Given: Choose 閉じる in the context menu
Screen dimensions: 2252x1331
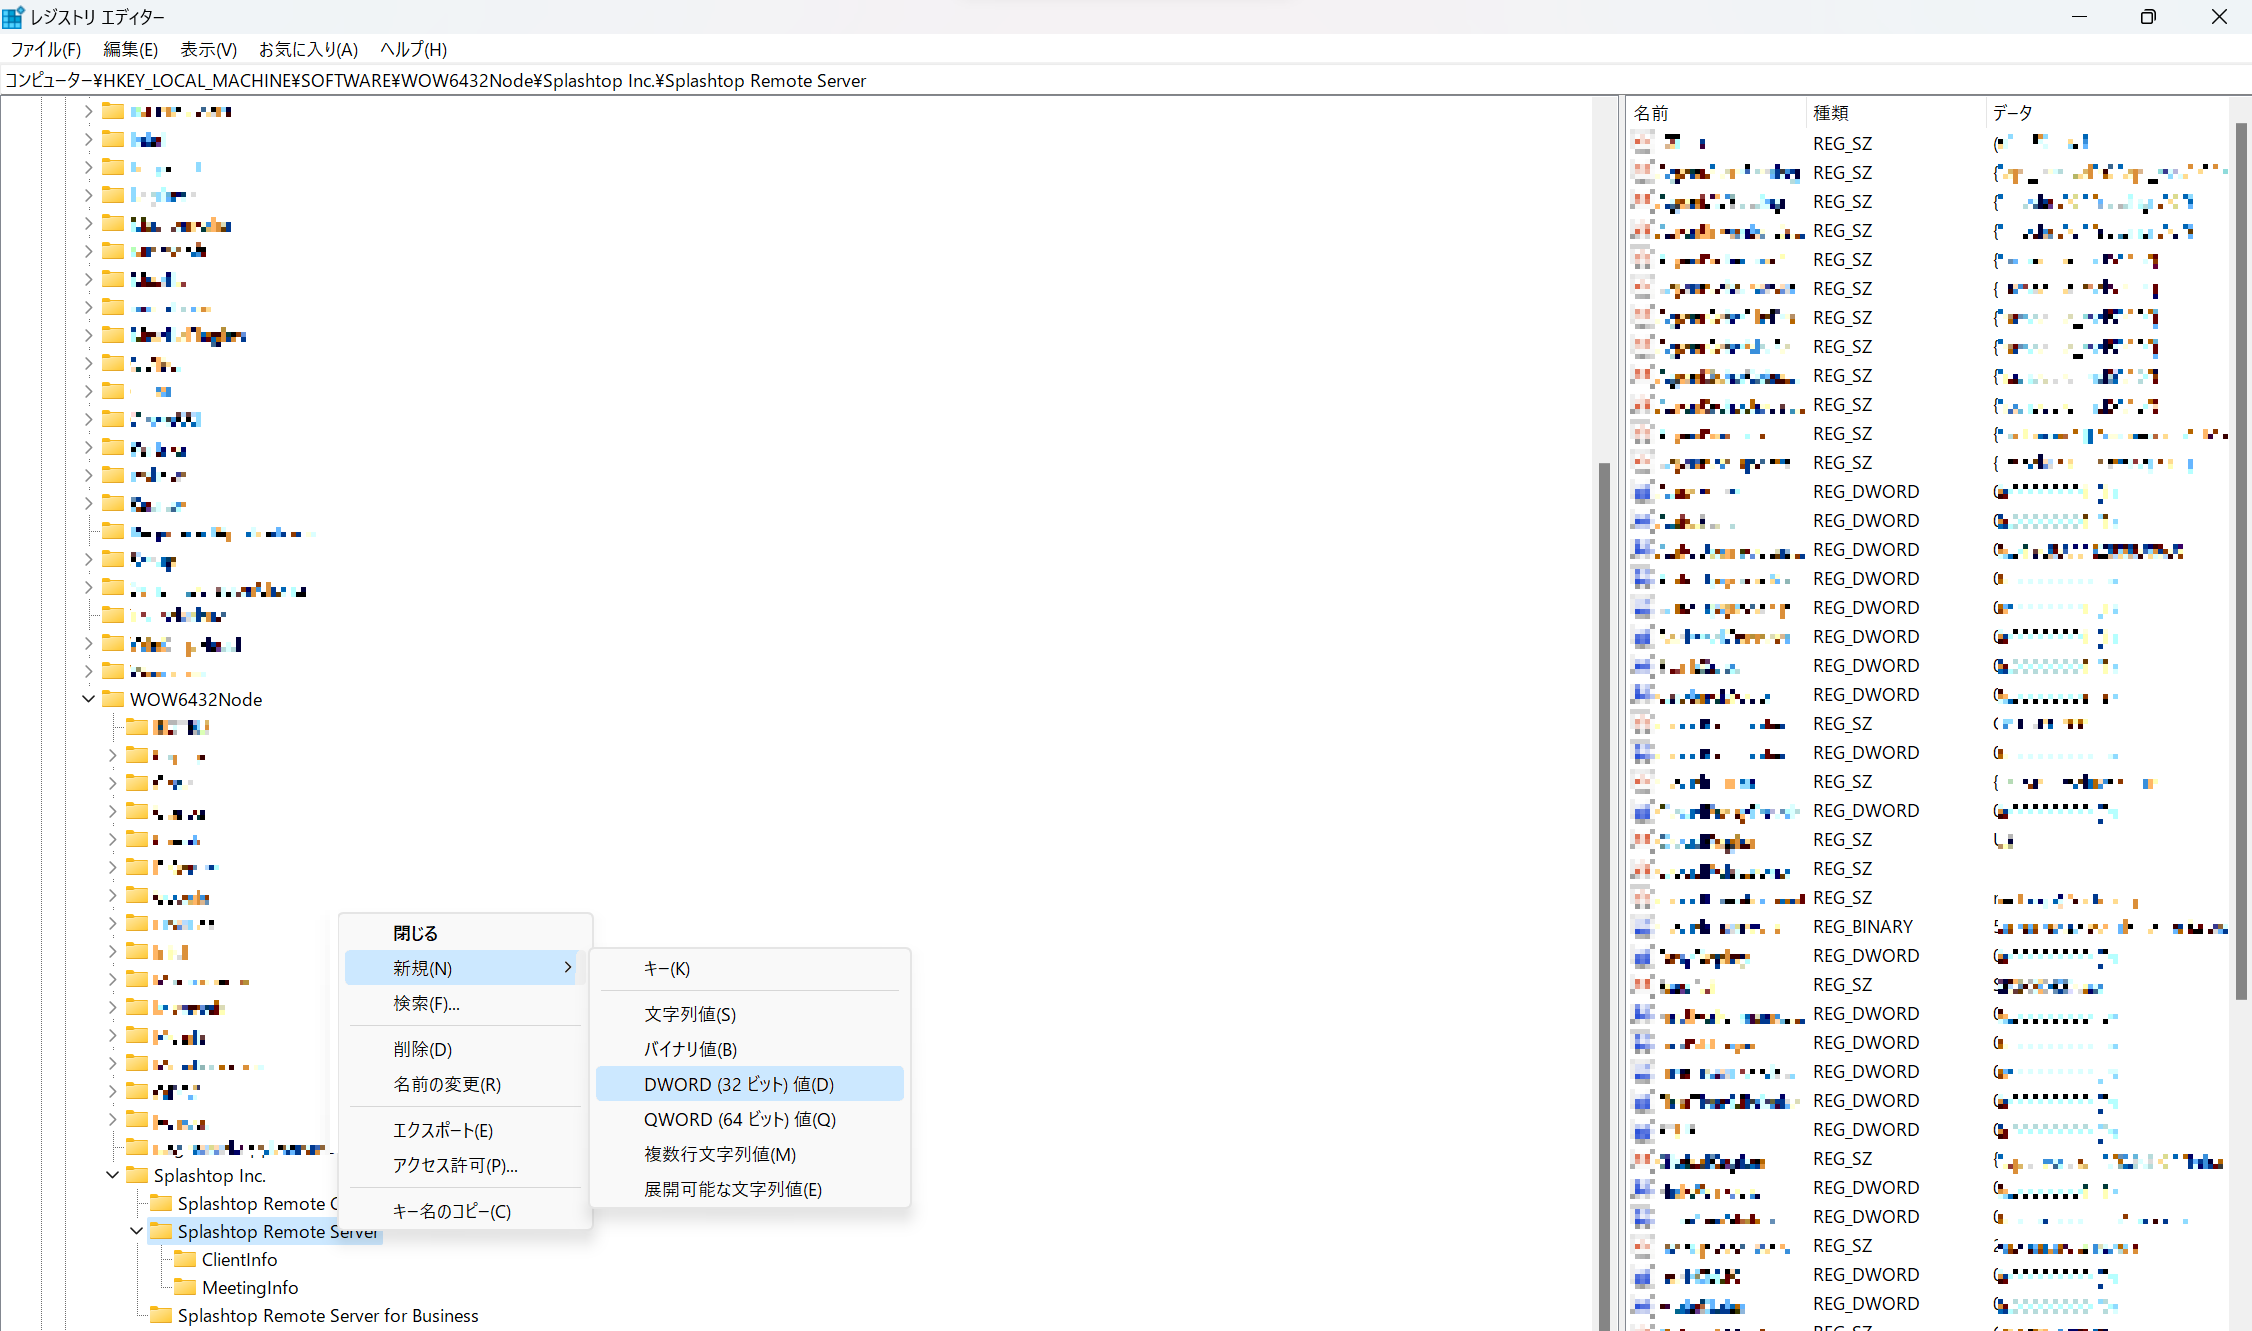Looking at the screenshot, I should [465, 933].
